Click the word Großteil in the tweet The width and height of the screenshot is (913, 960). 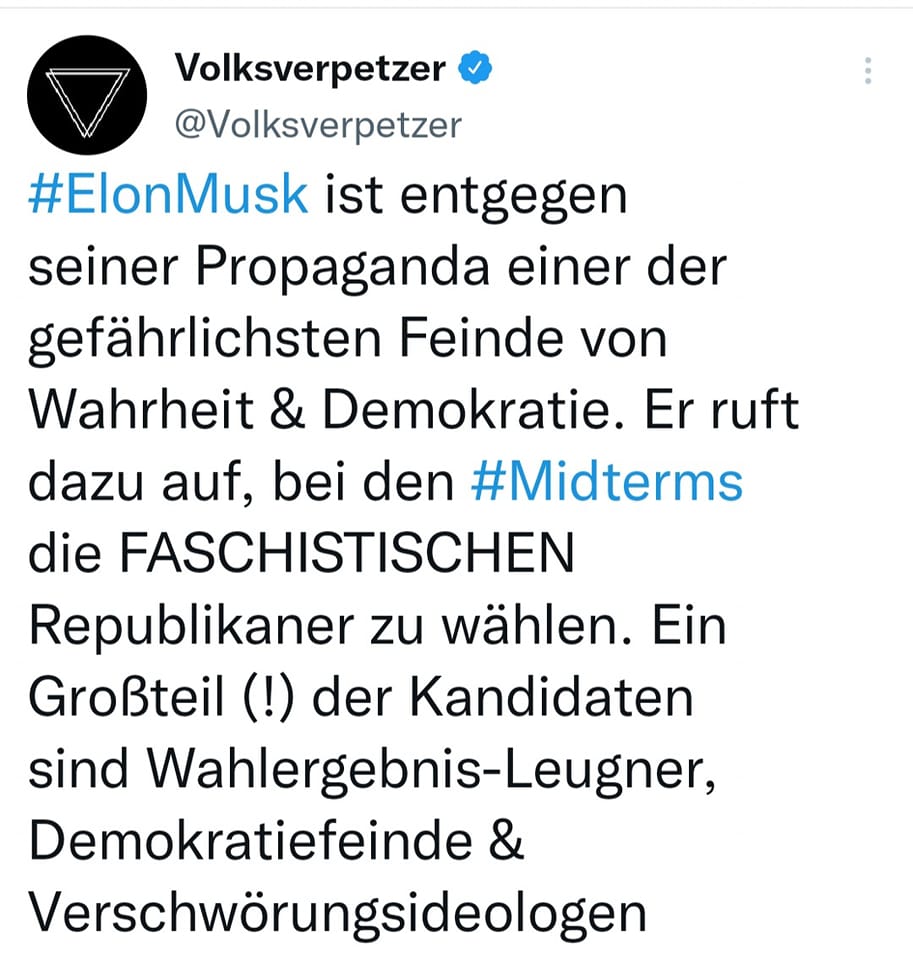coord(126,697)
